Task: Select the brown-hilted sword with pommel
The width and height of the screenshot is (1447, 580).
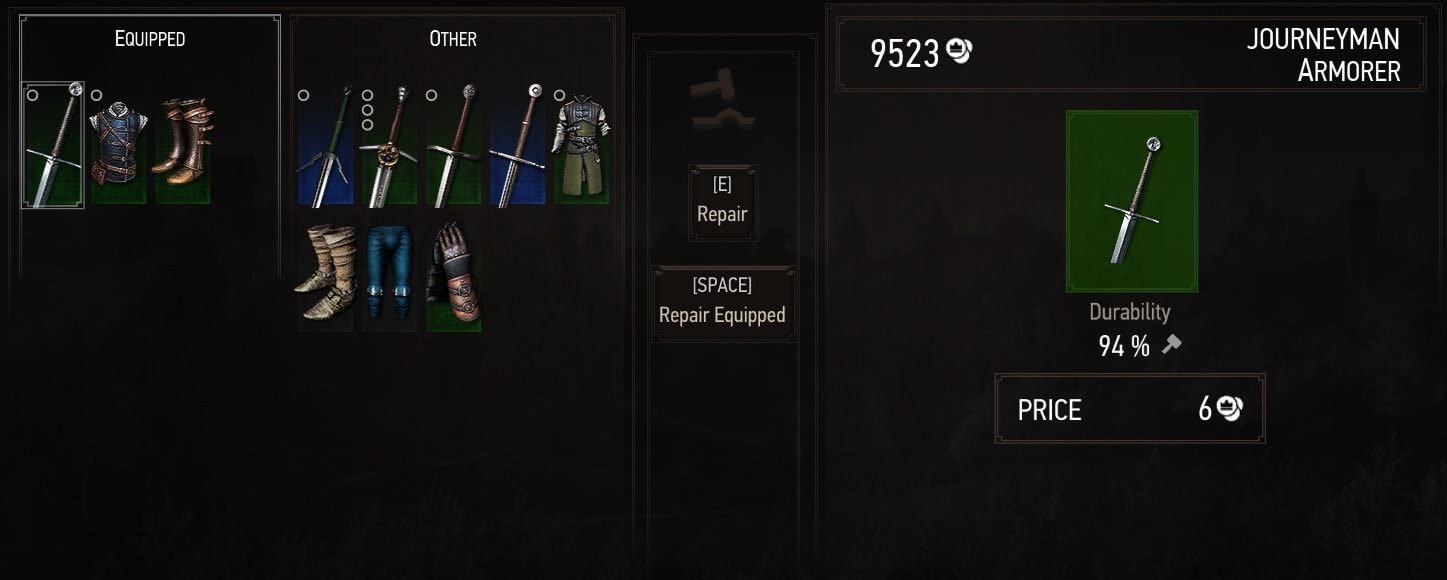Action: click(x=454, y=146)
